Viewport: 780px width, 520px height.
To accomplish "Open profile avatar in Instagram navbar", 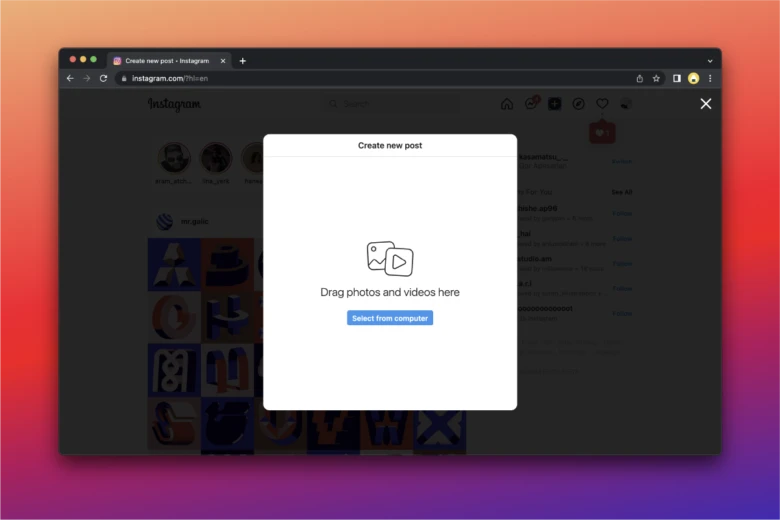I will tap(626, 104).
